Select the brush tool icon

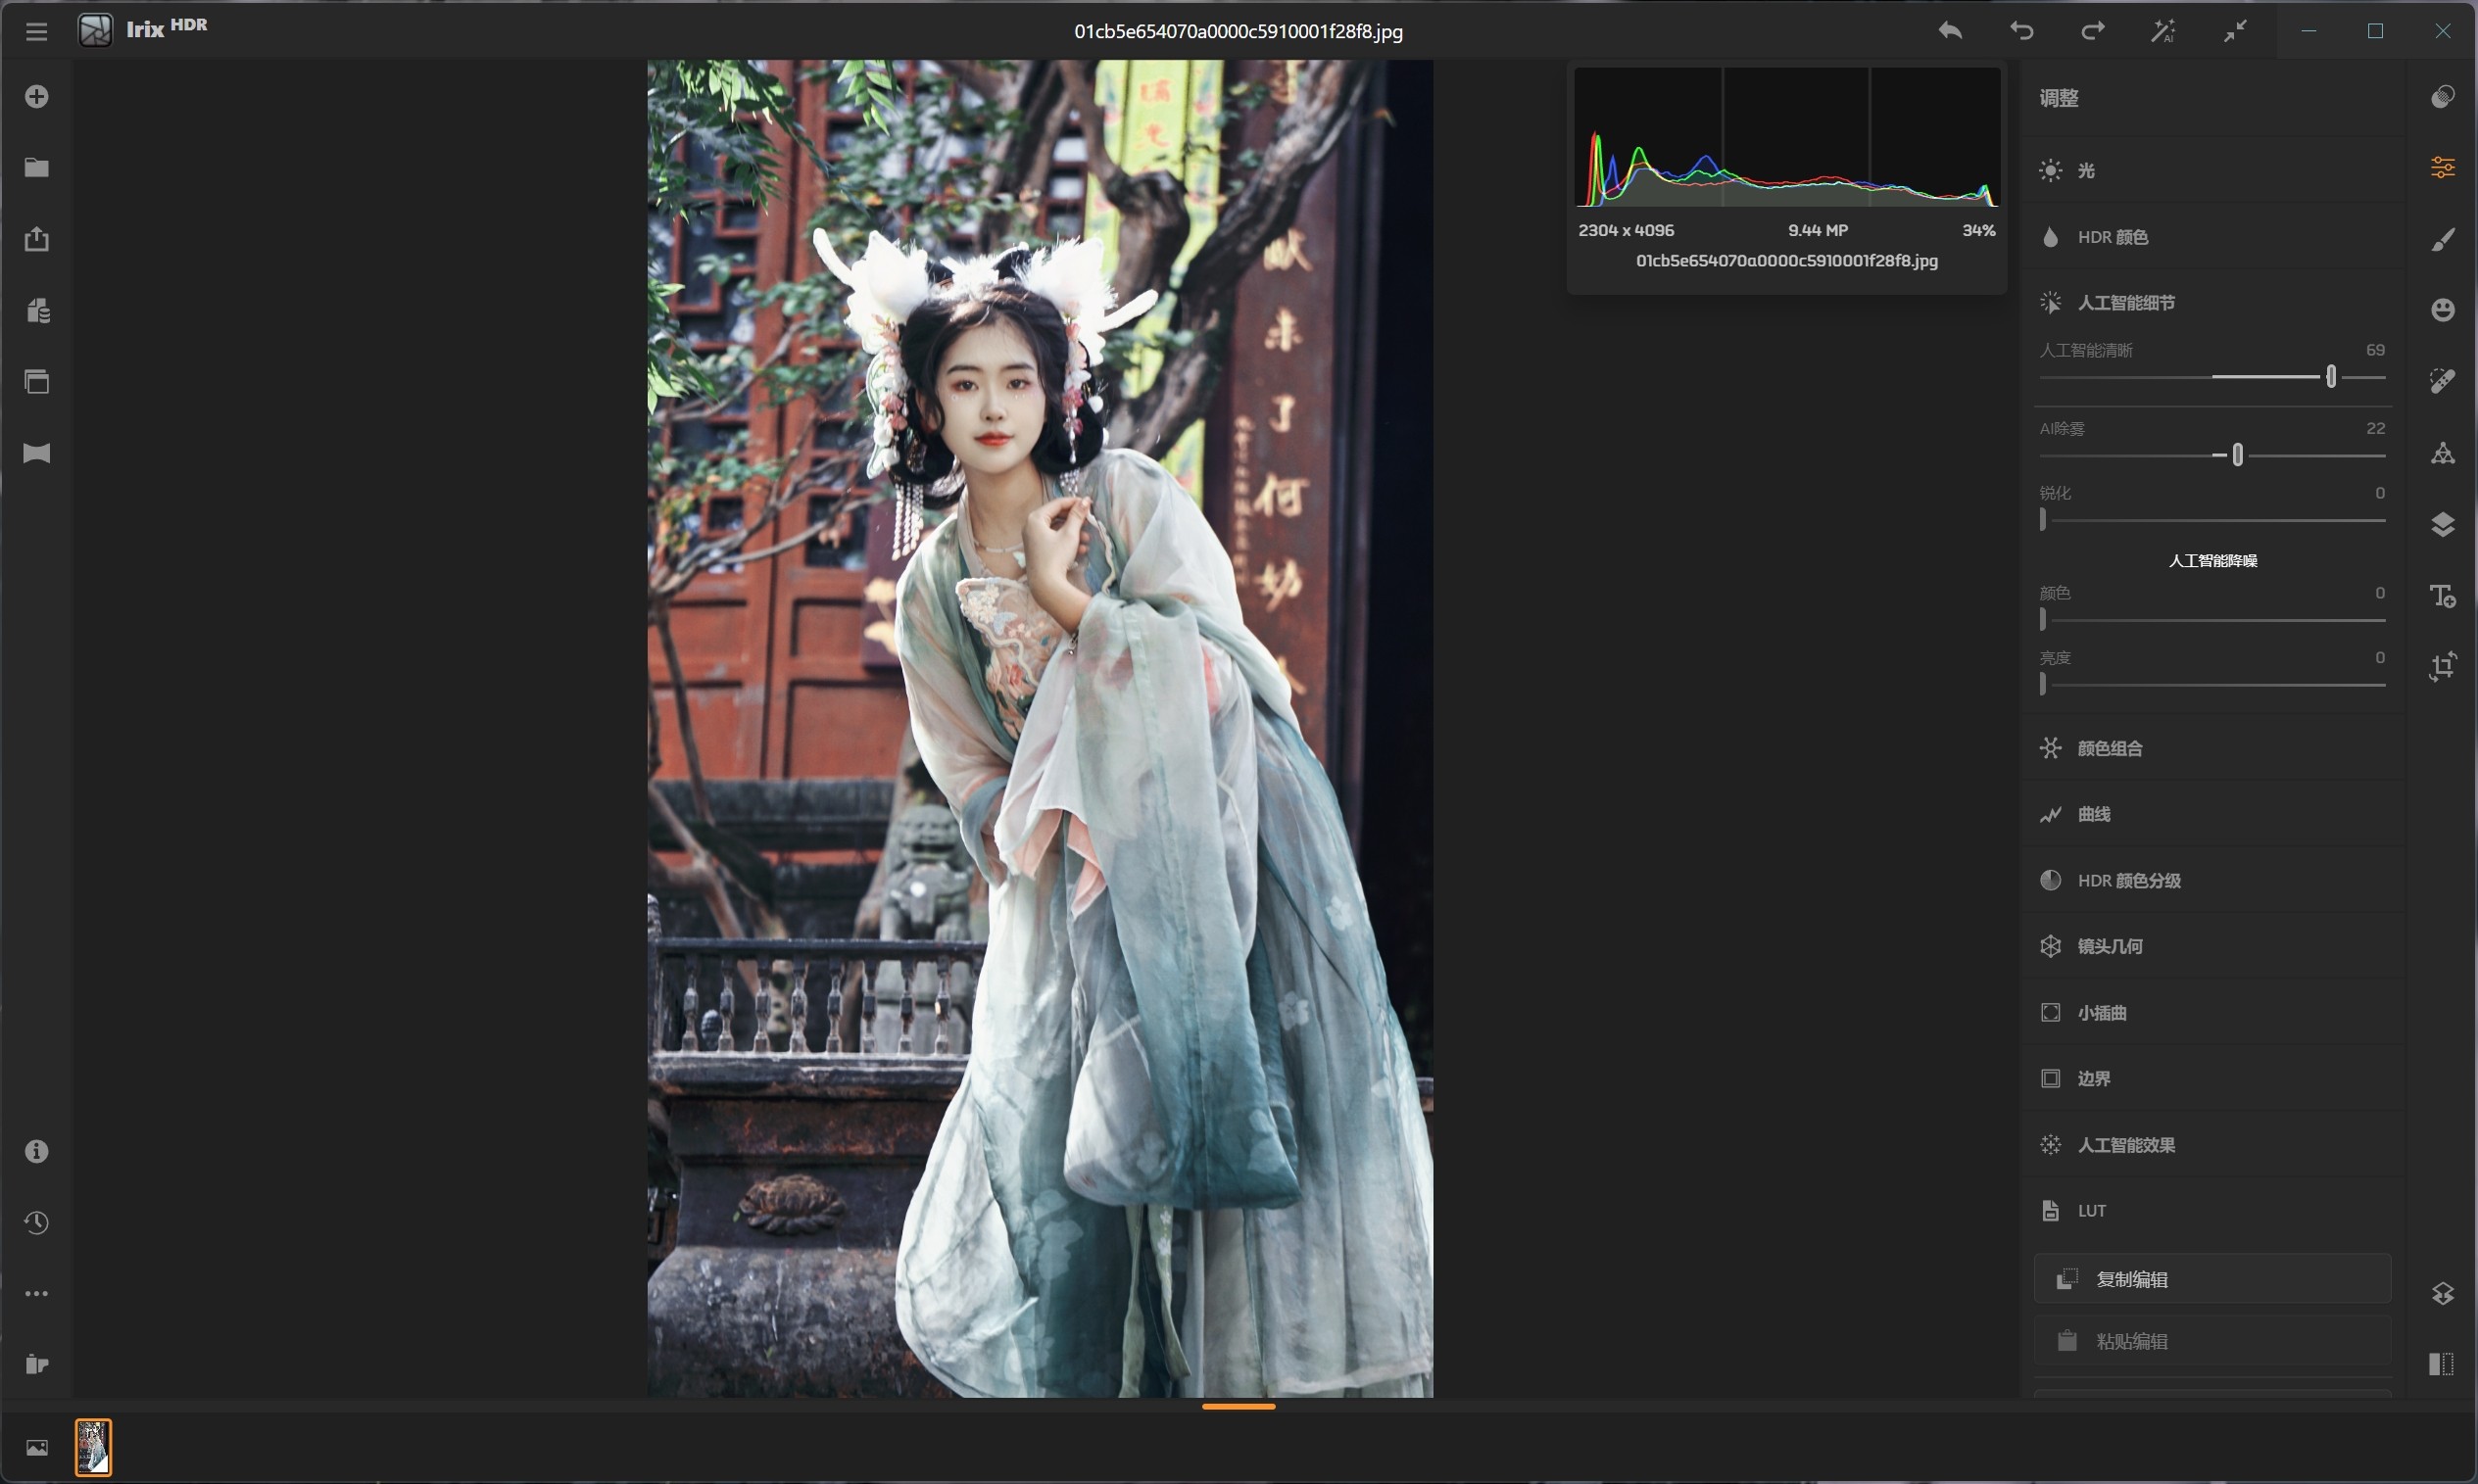click(2442, 239)
